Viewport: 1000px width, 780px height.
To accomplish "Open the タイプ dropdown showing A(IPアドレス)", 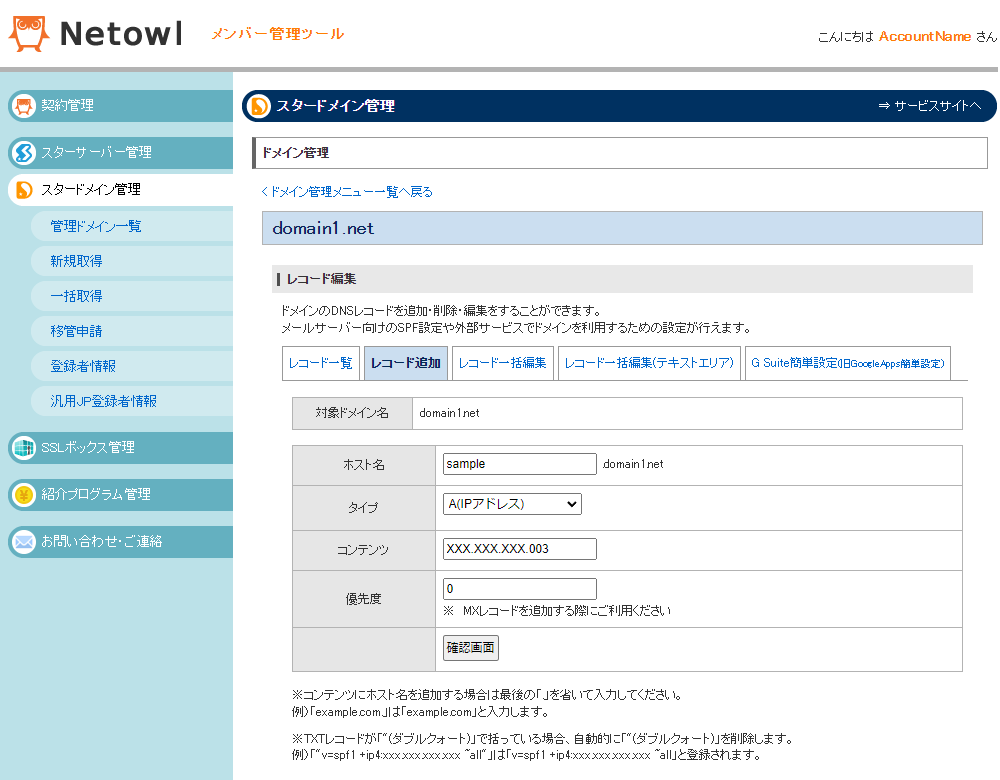I will tap(512, 504).
